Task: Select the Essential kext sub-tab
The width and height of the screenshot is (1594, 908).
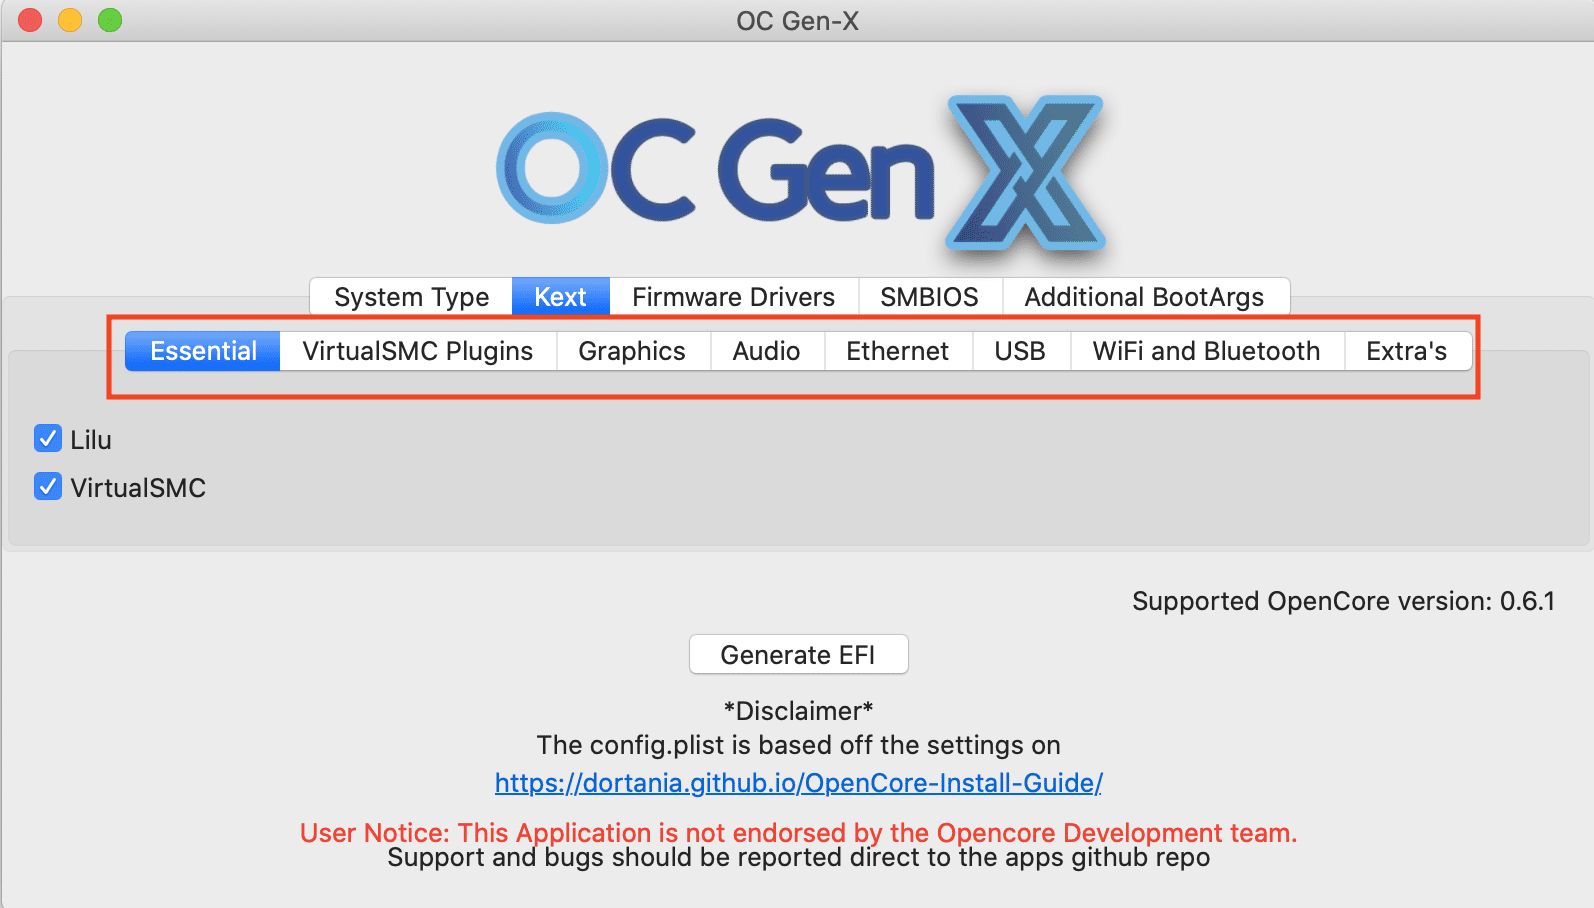Action: click(203, 351)
